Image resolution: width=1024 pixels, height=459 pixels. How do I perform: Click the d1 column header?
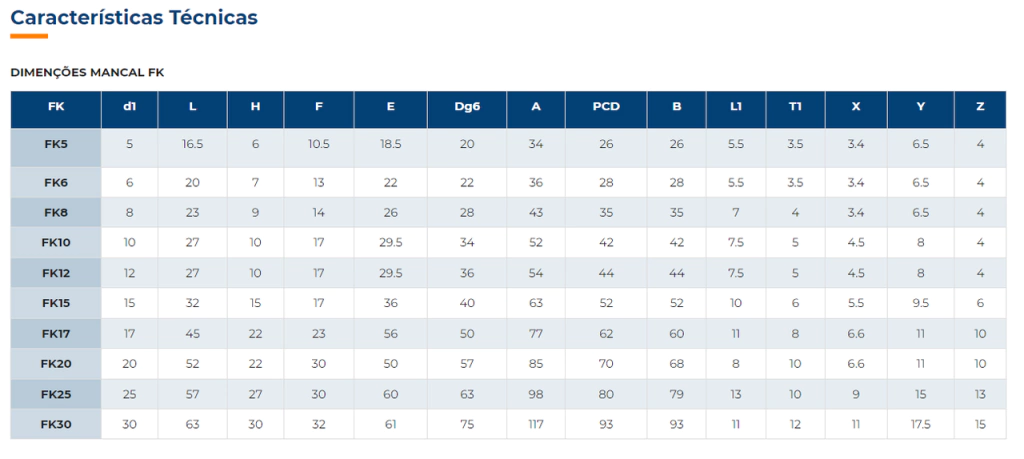click(x=129, y=108)
